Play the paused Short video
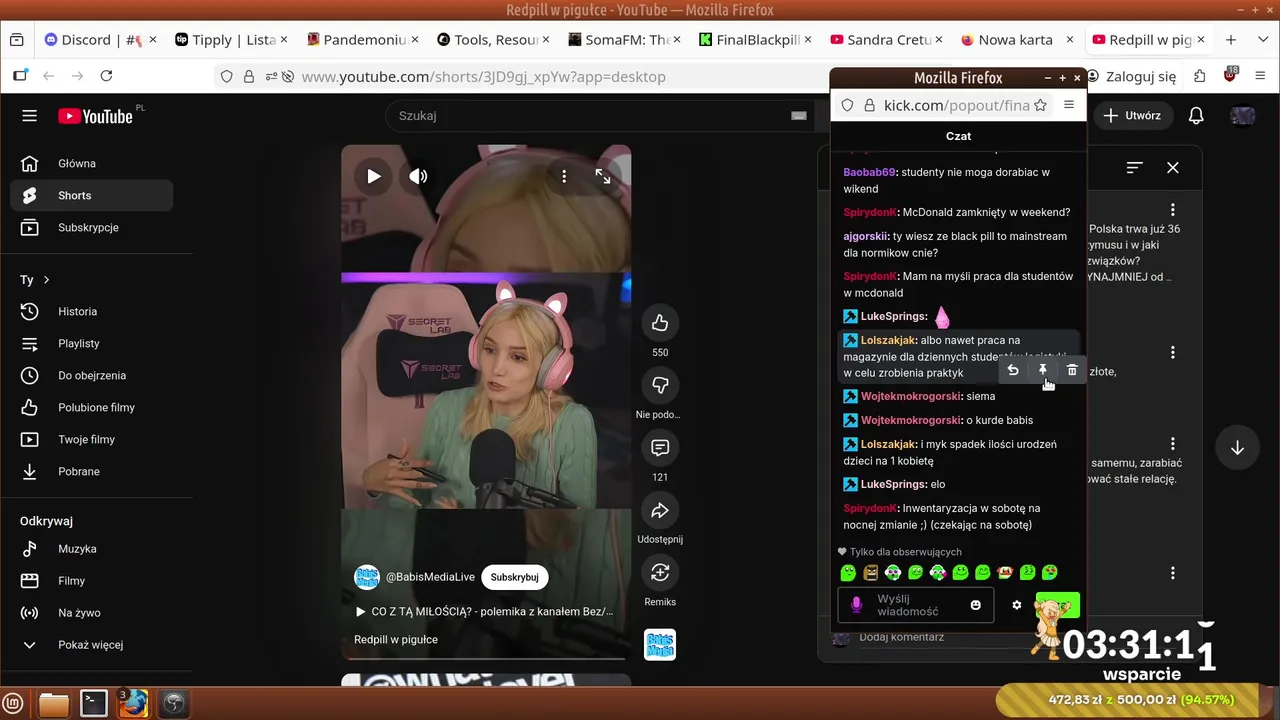Viewport: 1280px width, 720px height. pos(373,176)
